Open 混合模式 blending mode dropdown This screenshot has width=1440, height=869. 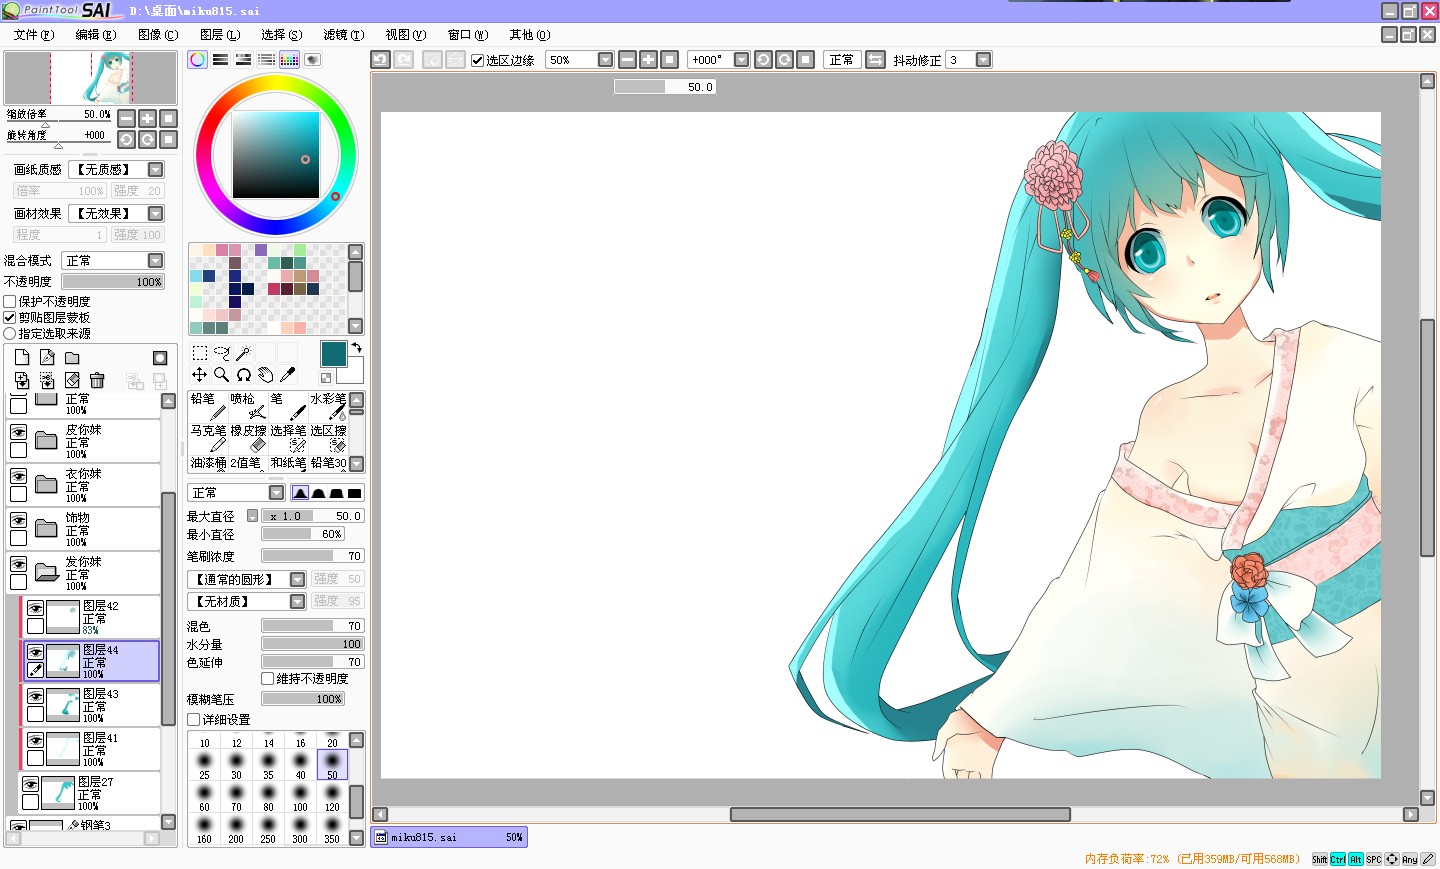click(x=113, y=261)
